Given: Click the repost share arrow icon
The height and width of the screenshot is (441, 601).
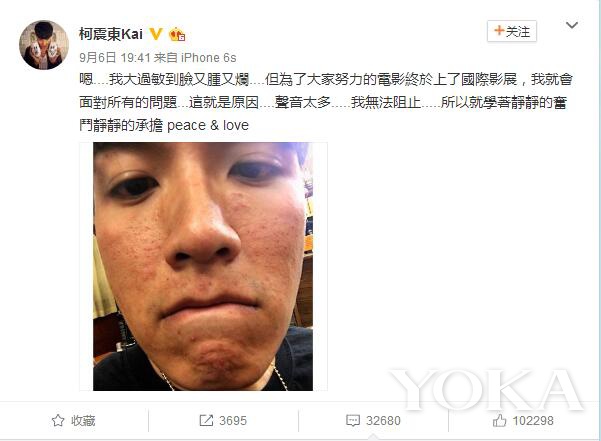Looking at the screenshot, I should (206, 420).
